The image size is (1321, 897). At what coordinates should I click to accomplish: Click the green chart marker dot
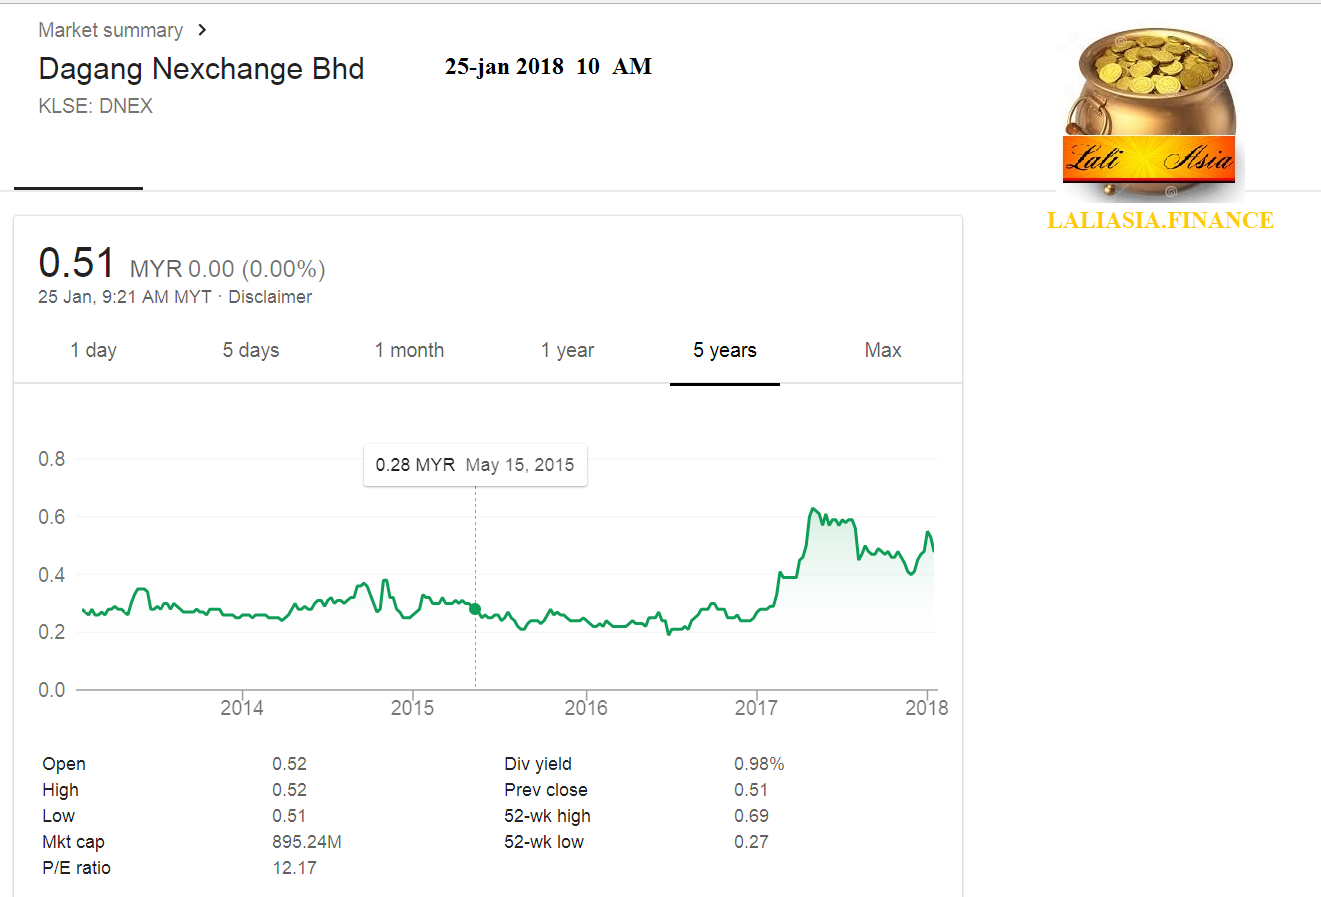pos(475,609)
